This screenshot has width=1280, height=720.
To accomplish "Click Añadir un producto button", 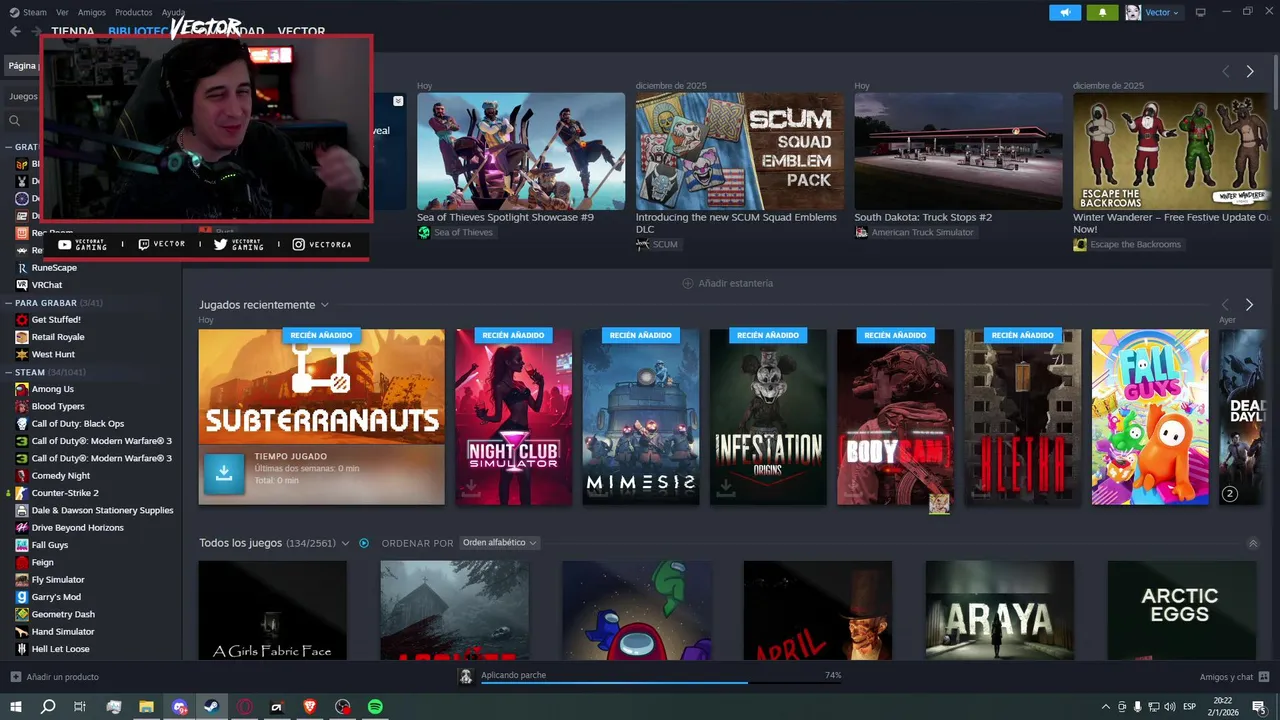I will click(55, 677).
